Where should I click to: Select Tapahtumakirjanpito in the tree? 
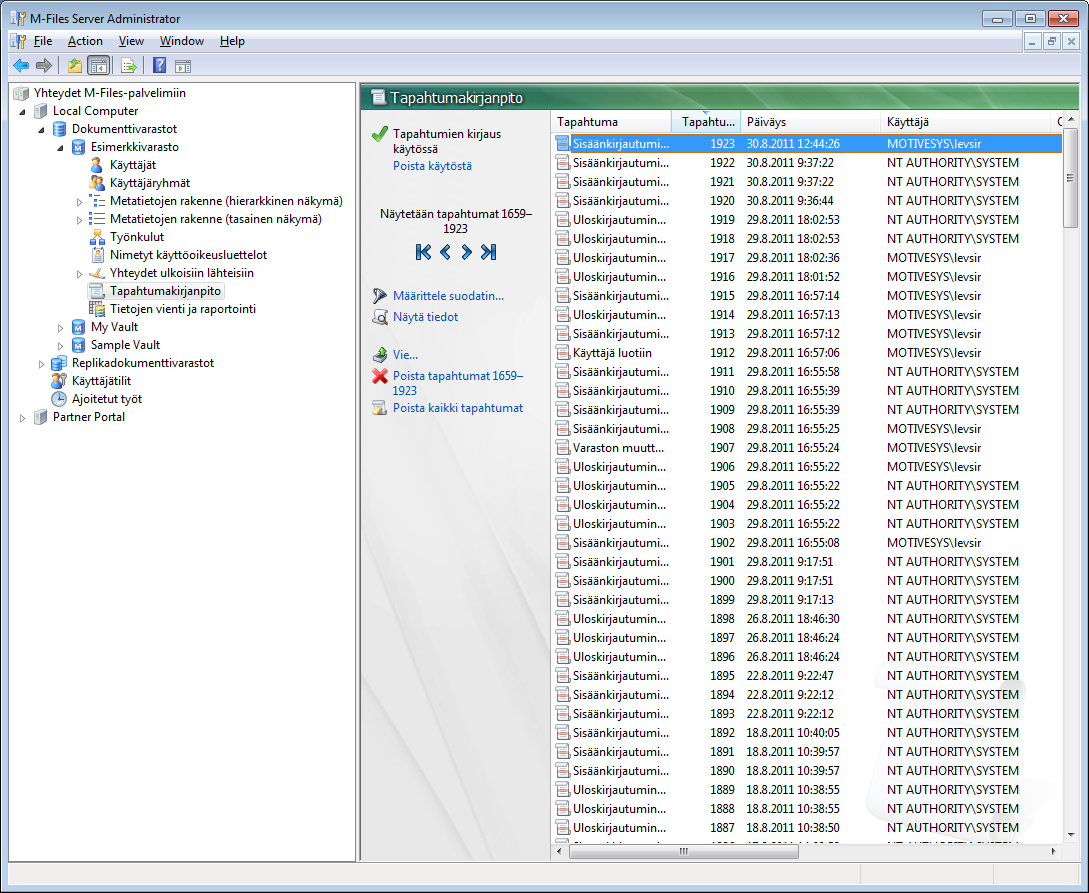tap(165, 291)
